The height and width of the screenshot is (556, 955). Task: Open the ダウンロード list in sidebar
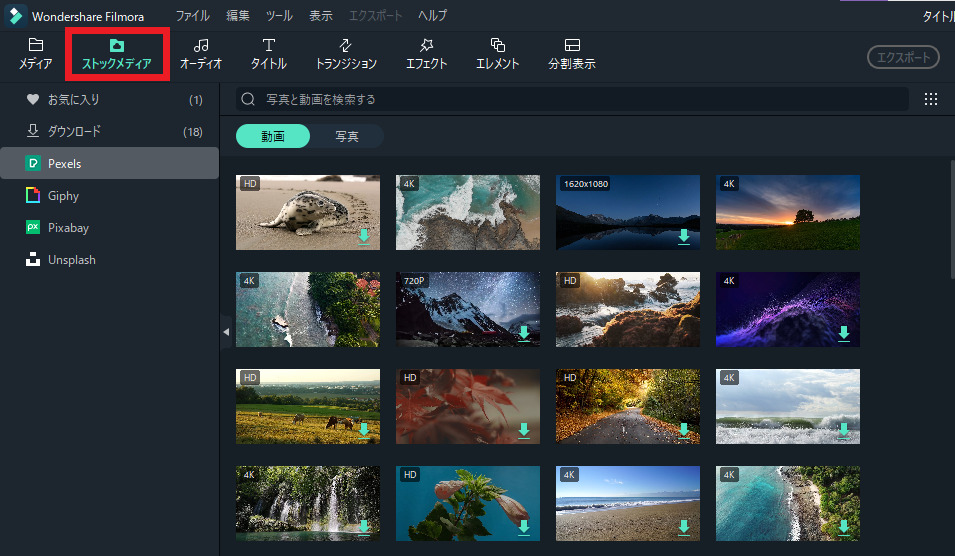109,131
